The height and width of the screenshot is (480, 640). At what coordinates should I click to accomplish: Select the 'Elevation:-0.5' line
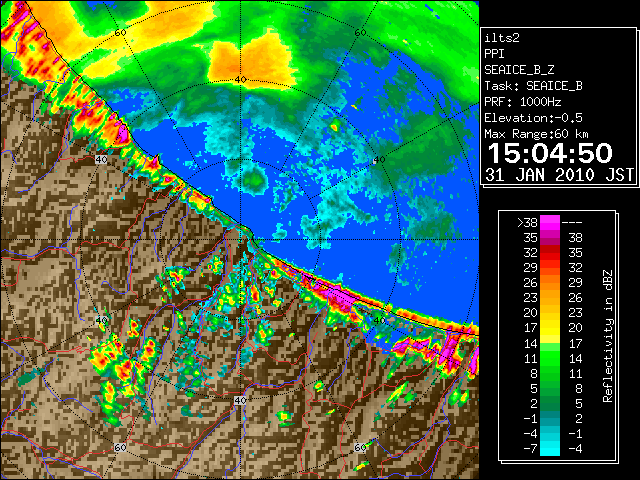pos(533,118)
